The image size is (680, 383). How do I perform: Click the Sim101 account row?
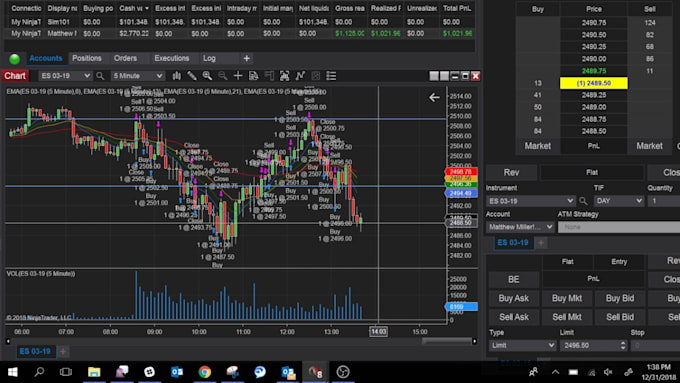240,22
